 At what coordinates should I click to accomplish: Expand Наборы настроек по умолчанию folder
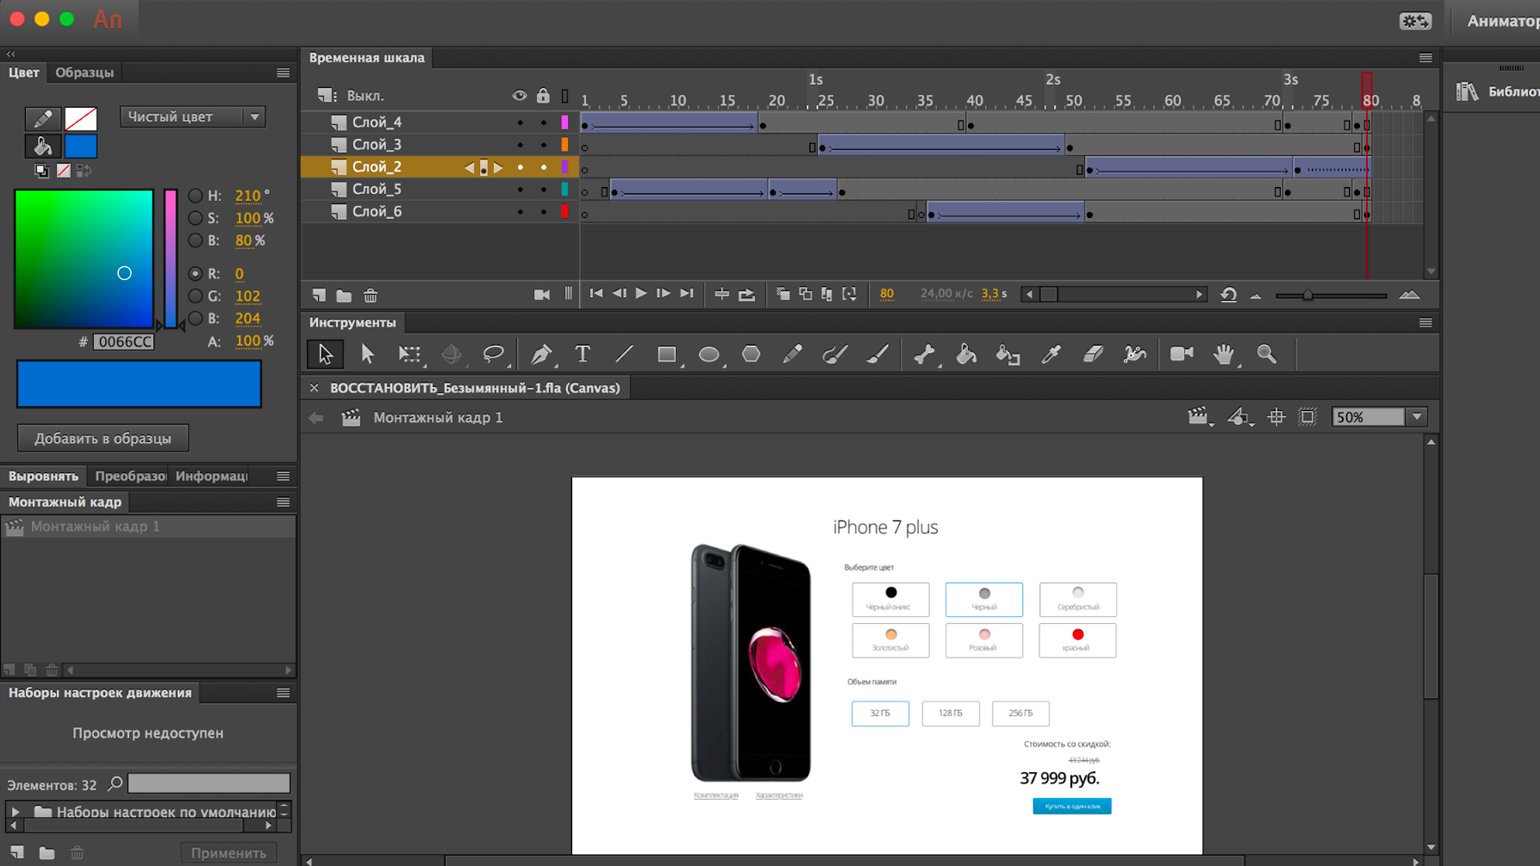(x=15, y=812)
